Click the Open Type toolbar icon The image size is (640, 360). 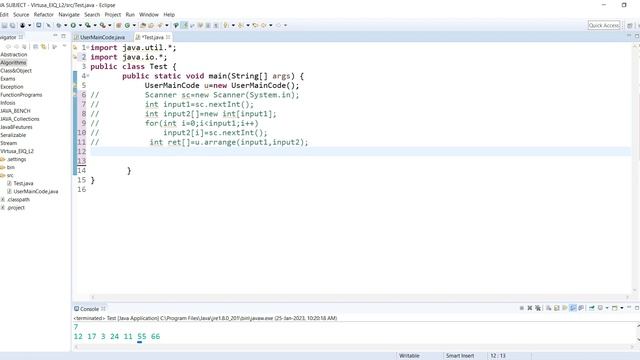click(143, 25)
